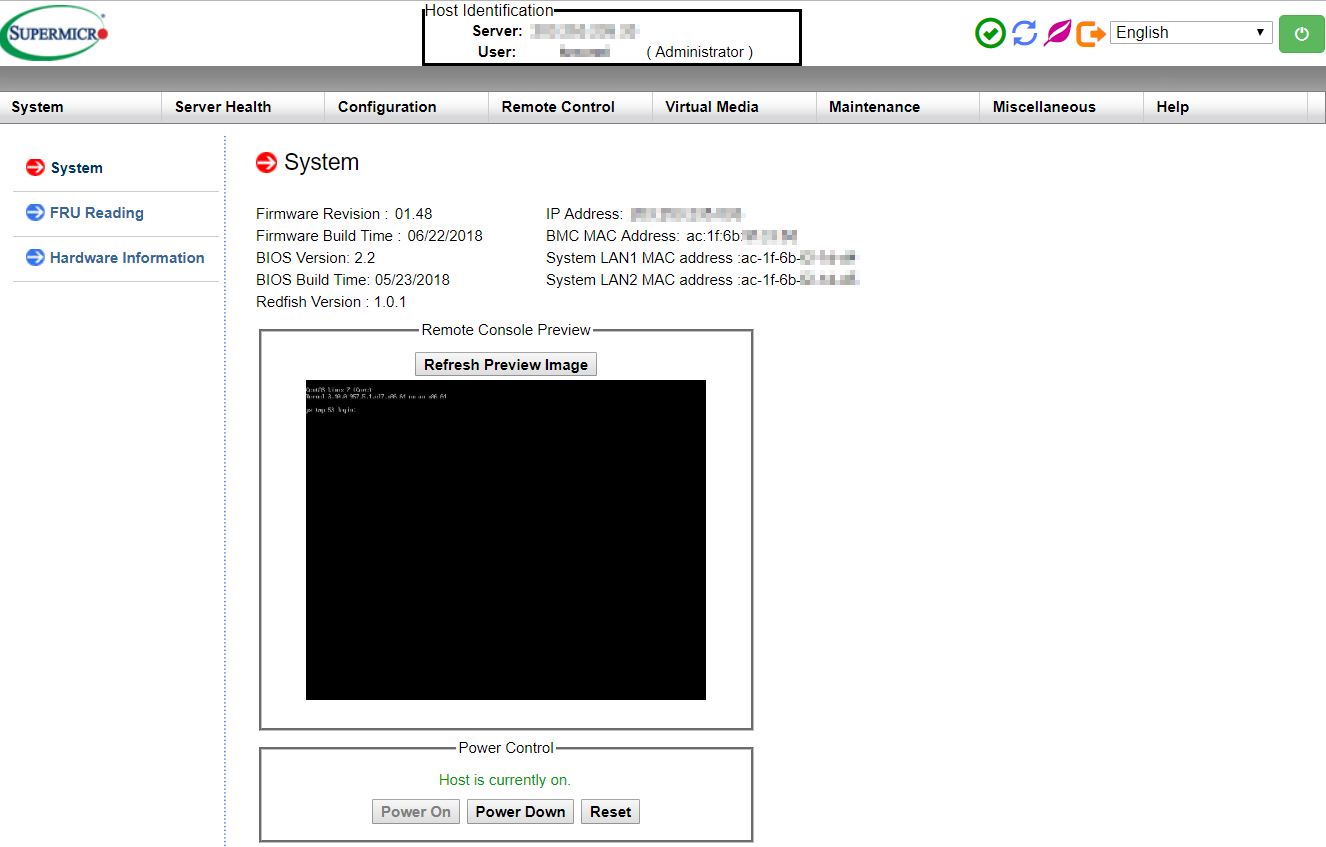Open the Virtual Media menu
This screenshot has width=1326, height=847.
pyautogui.click(x=712, y=107)
